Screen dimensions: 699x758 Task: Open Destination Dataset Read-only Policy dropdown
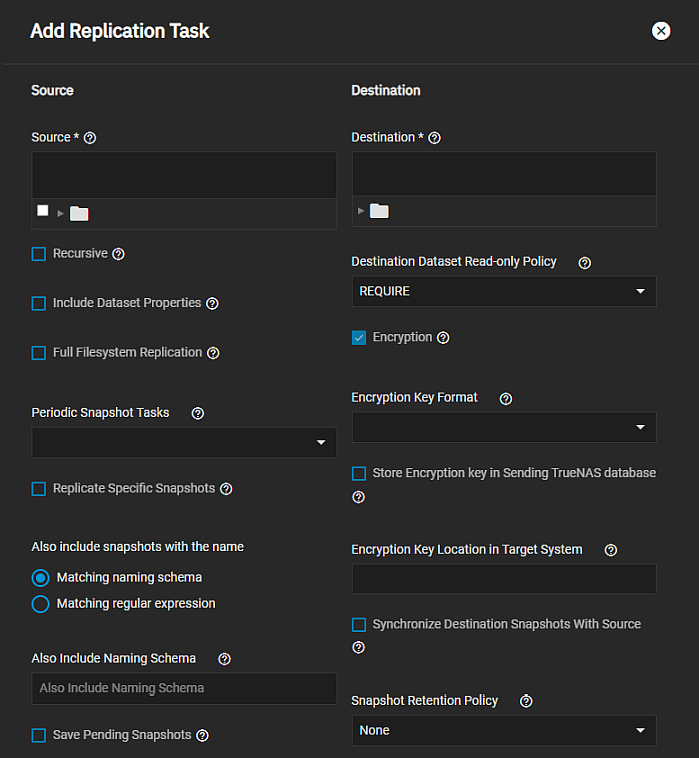coord(504,291)
